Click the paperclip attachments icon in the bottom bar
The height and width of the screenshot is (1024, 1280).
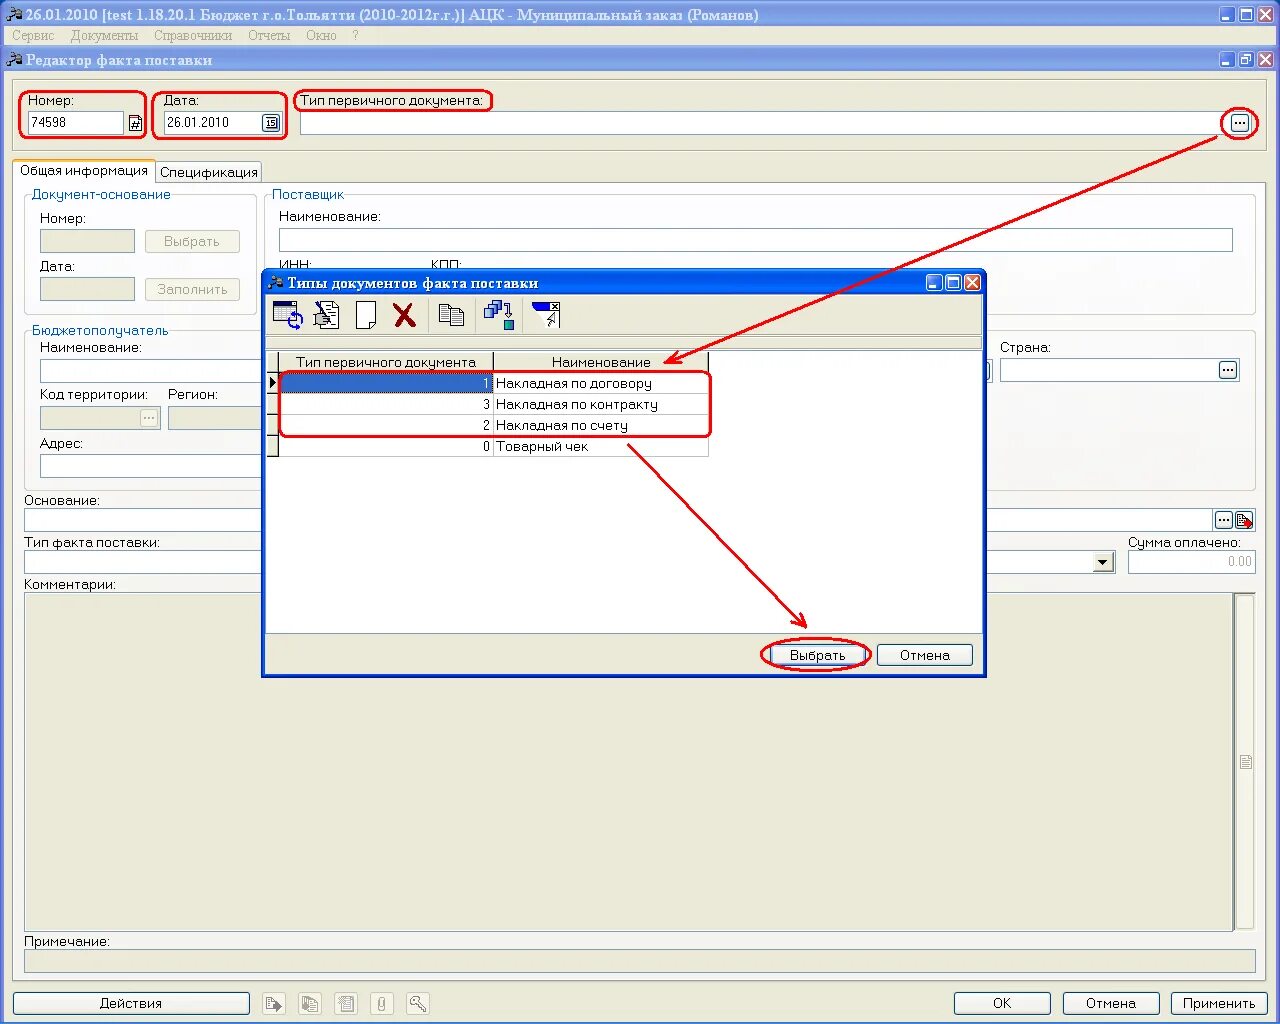pyautogui.click(x=382, y=1003)
